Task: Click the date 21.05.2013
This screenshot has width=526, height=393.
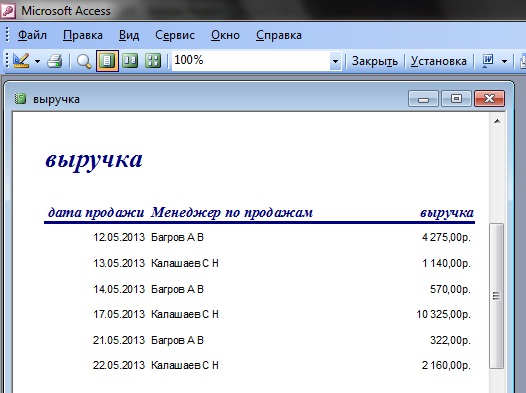Action: (x=119, y=340)
